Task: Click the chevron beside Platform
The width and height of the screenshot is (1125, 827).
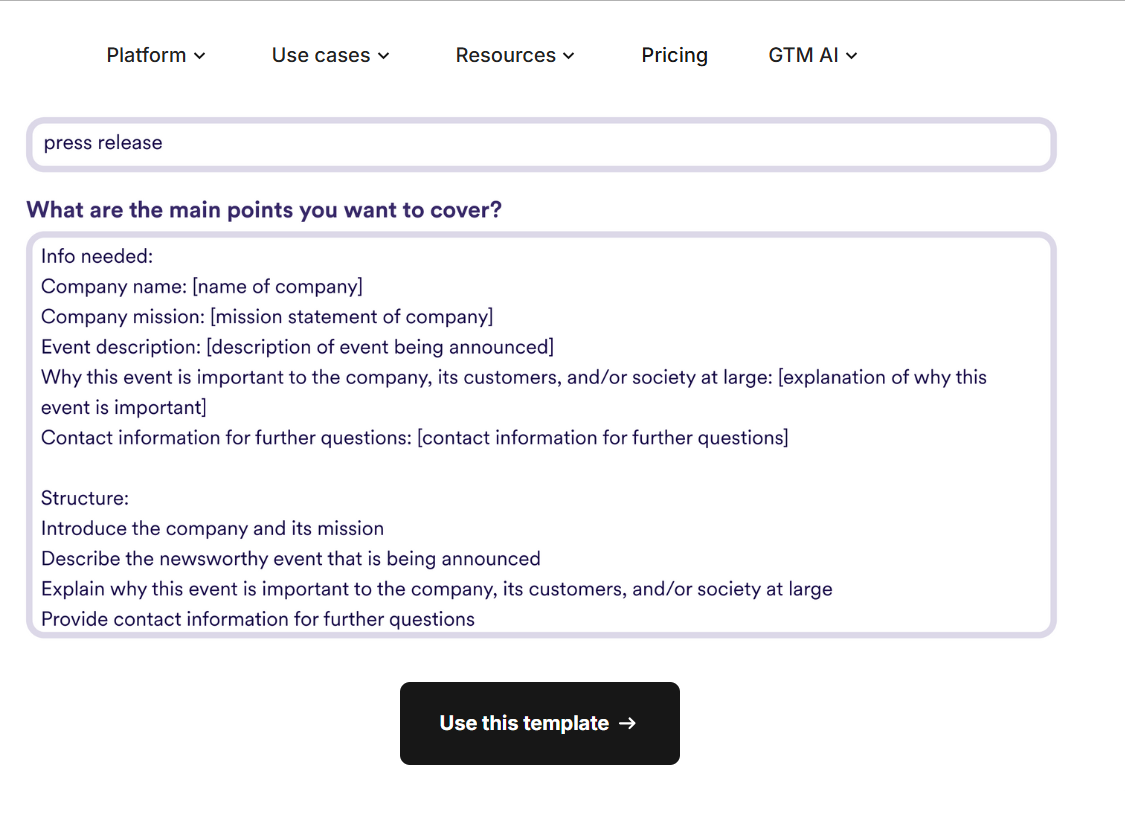Action: click(199, 56)
